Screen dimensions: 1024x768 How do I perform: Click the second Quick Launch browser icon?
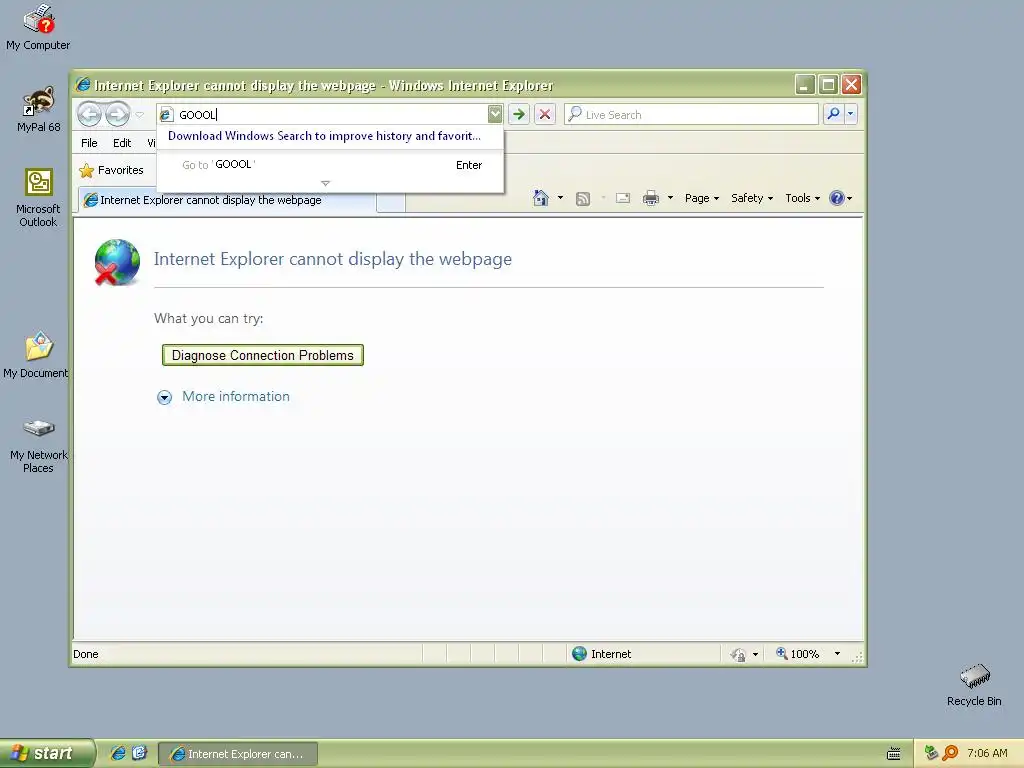pyautogui.click(x=140, y=753)
